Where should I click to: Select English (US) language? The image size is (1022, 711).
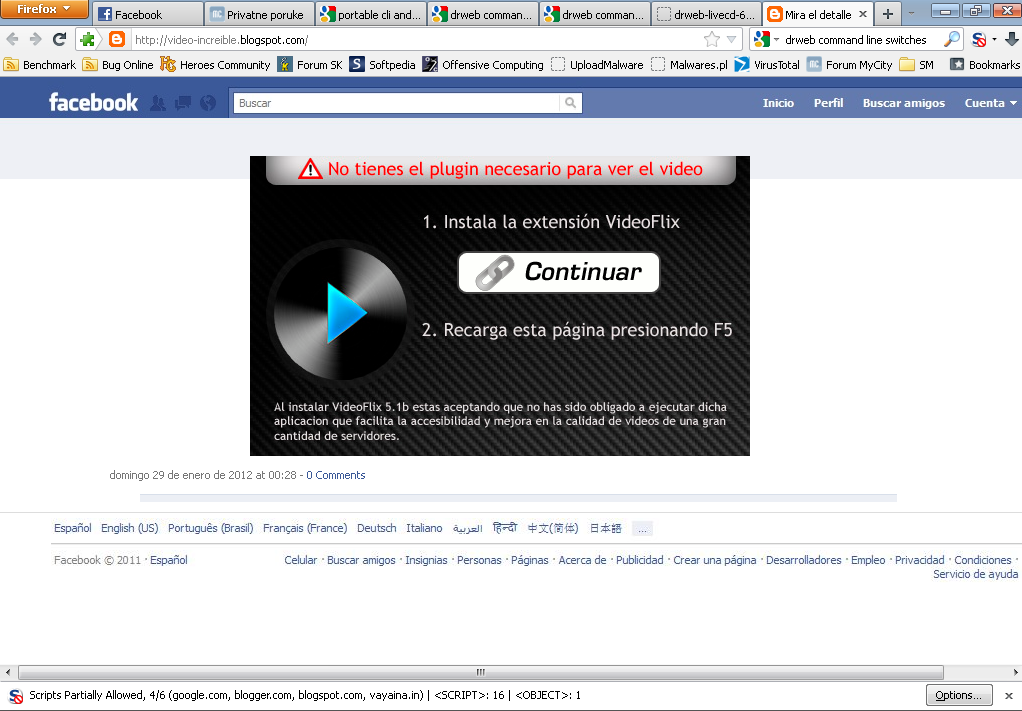130,528
